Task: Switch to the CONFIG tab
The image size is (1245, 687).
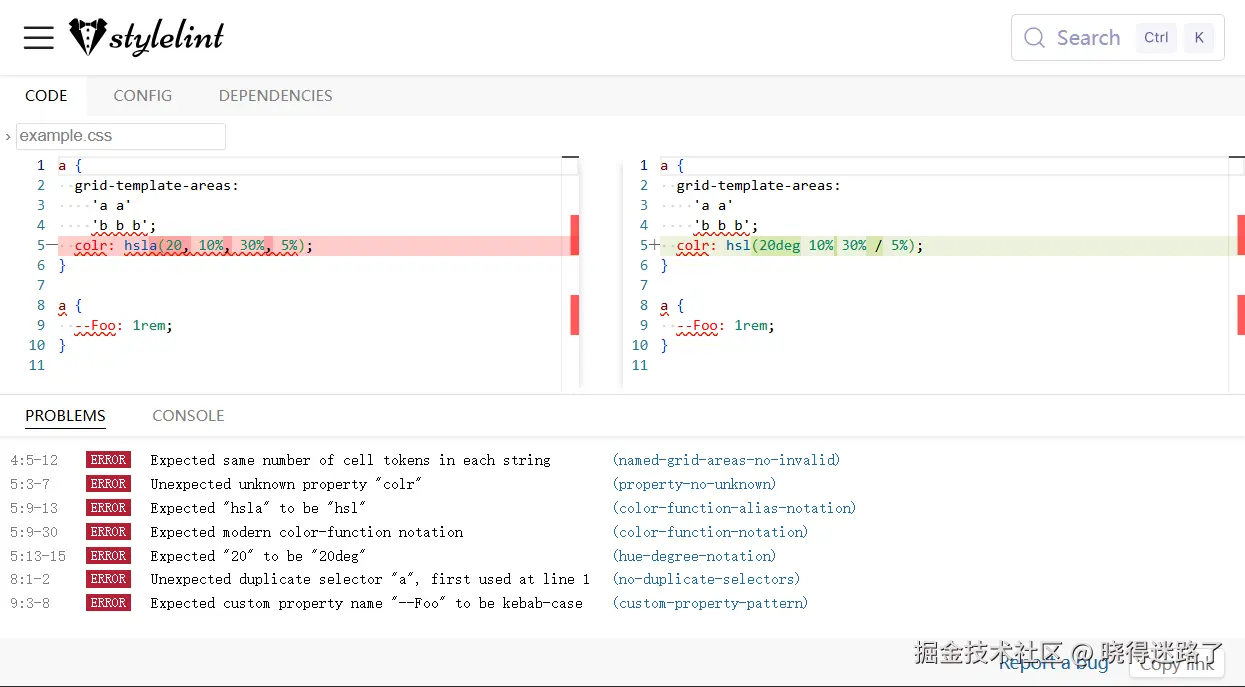Action: click(142, 96)
